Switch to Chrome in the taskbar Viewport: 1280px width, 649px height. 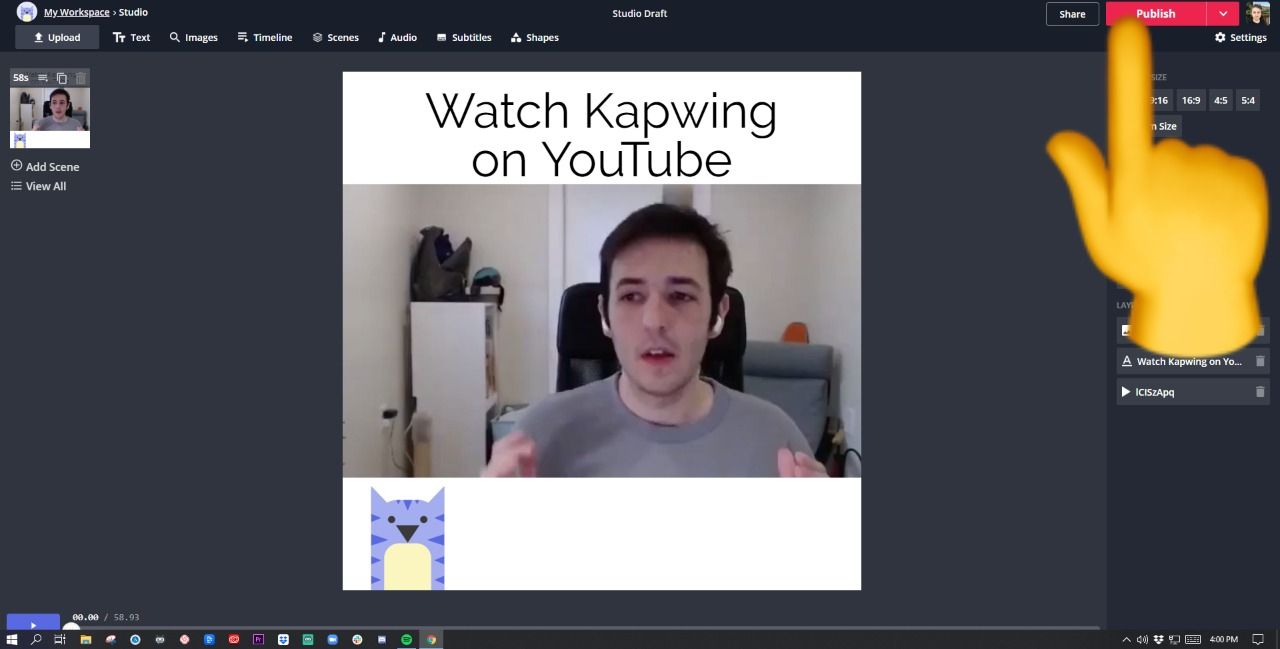(x=431, y=639)
